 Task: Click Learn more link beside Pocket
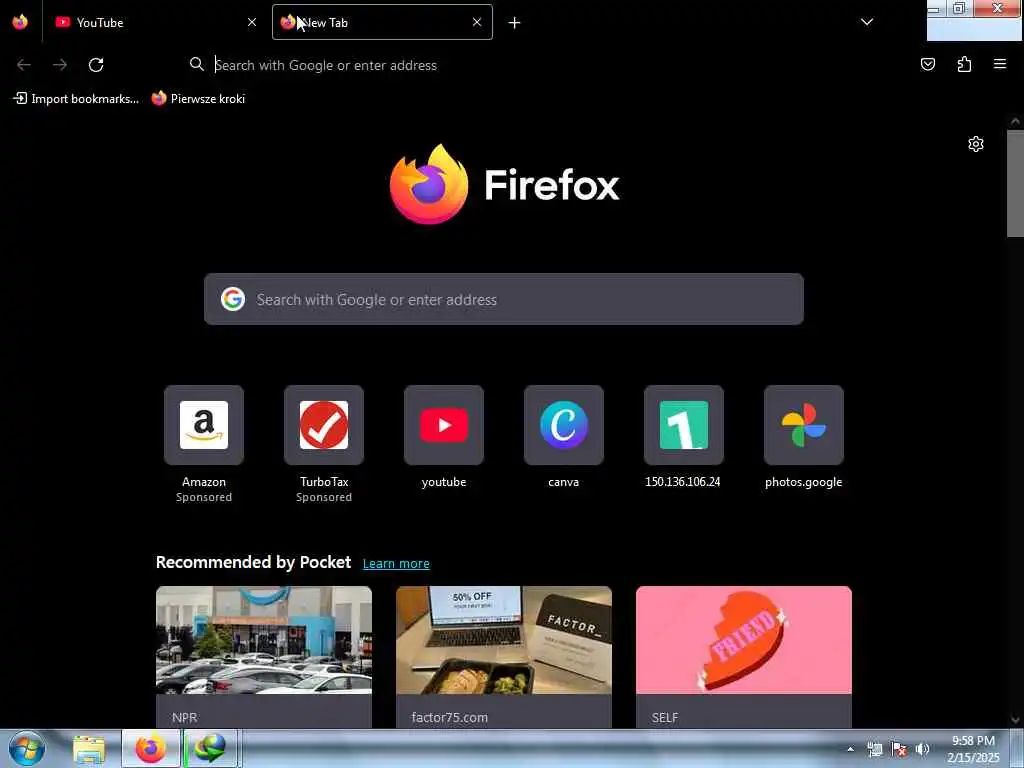click(x=396, y=564)
